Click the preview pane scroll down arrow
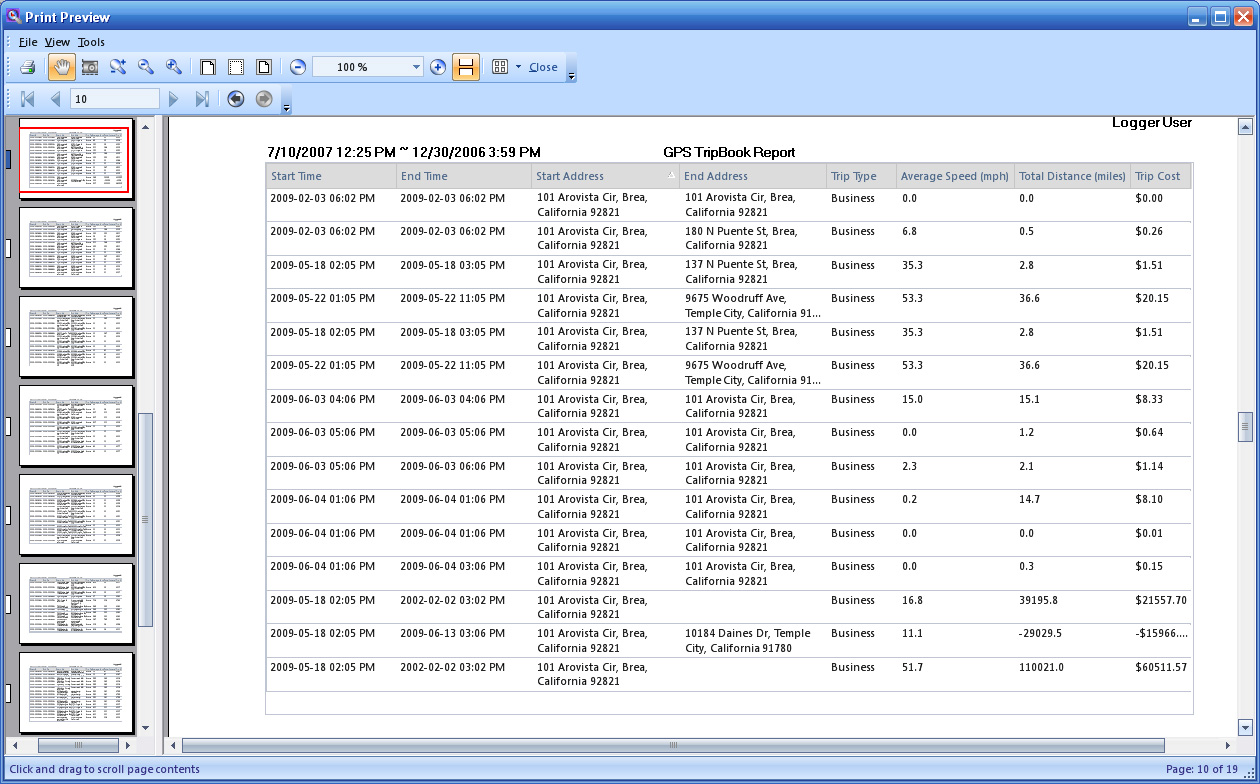Image resolution: width=1260 pixels, height=784 pixels. 1245,727
